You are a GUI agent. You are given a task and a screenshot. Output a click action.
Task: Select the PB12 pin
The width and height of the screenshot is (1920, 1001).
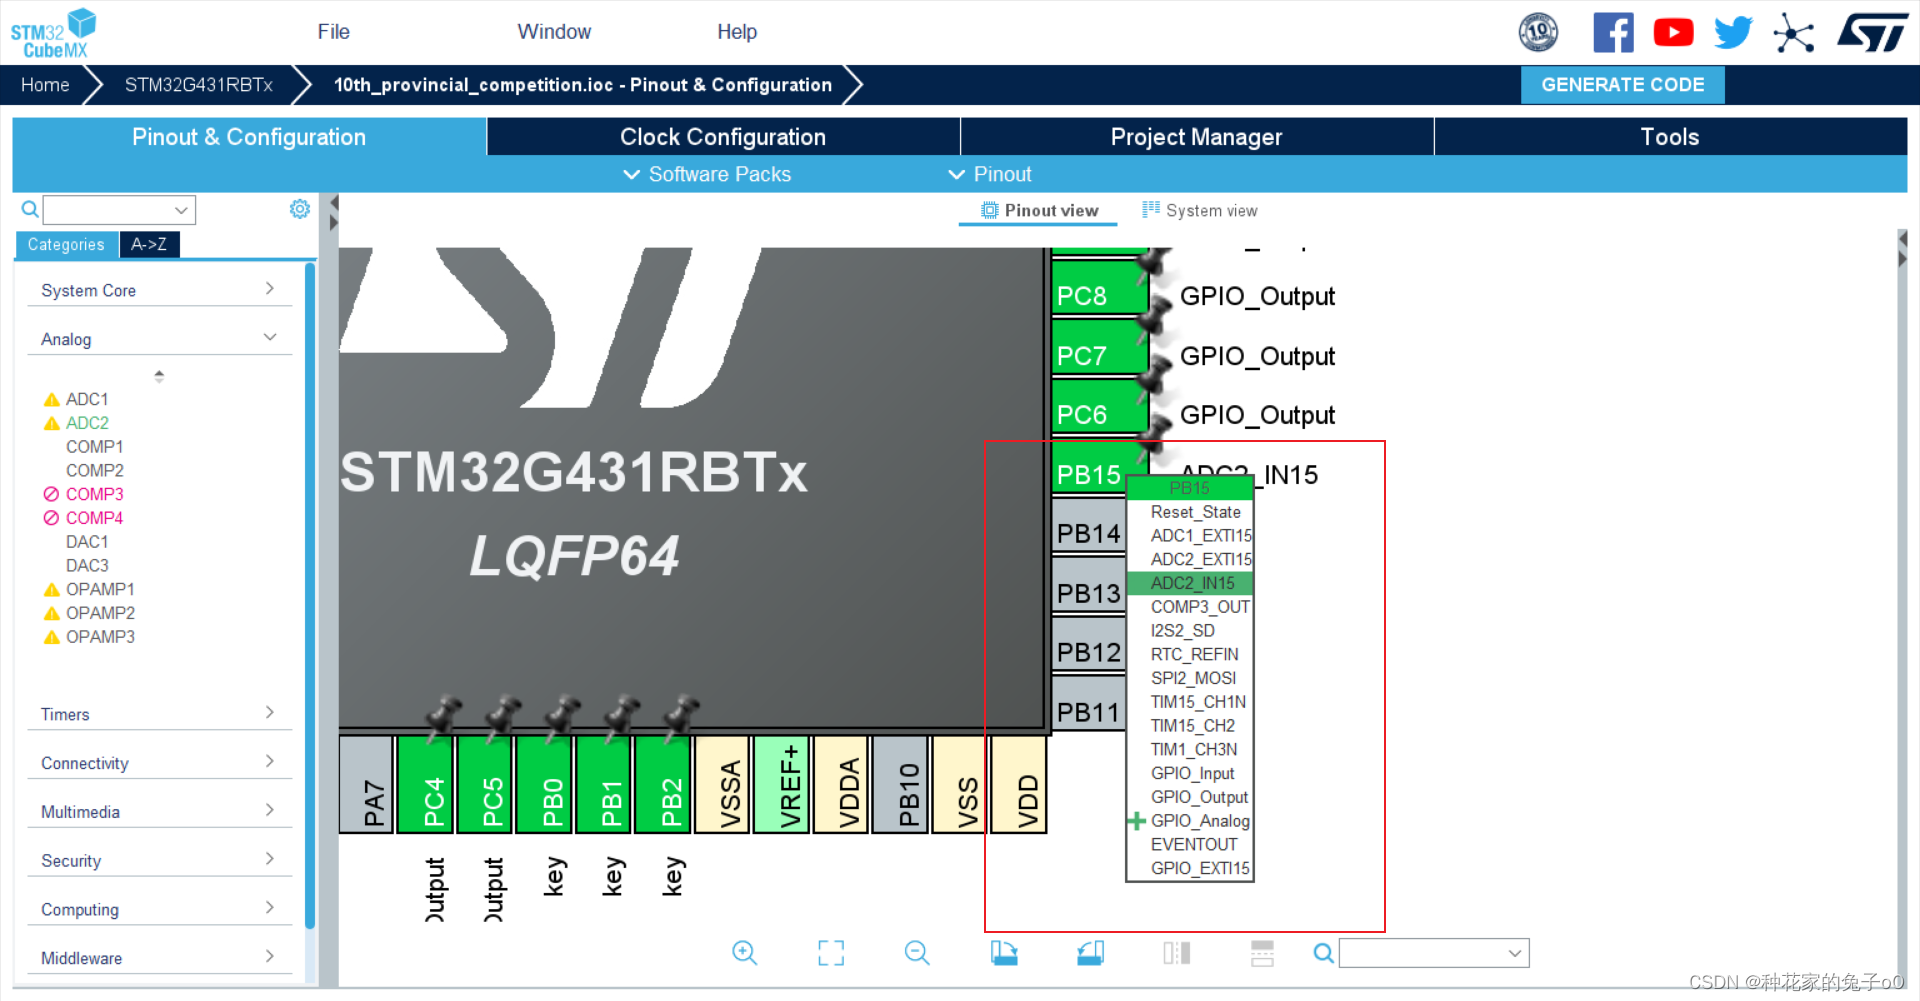pos(1089,646)
